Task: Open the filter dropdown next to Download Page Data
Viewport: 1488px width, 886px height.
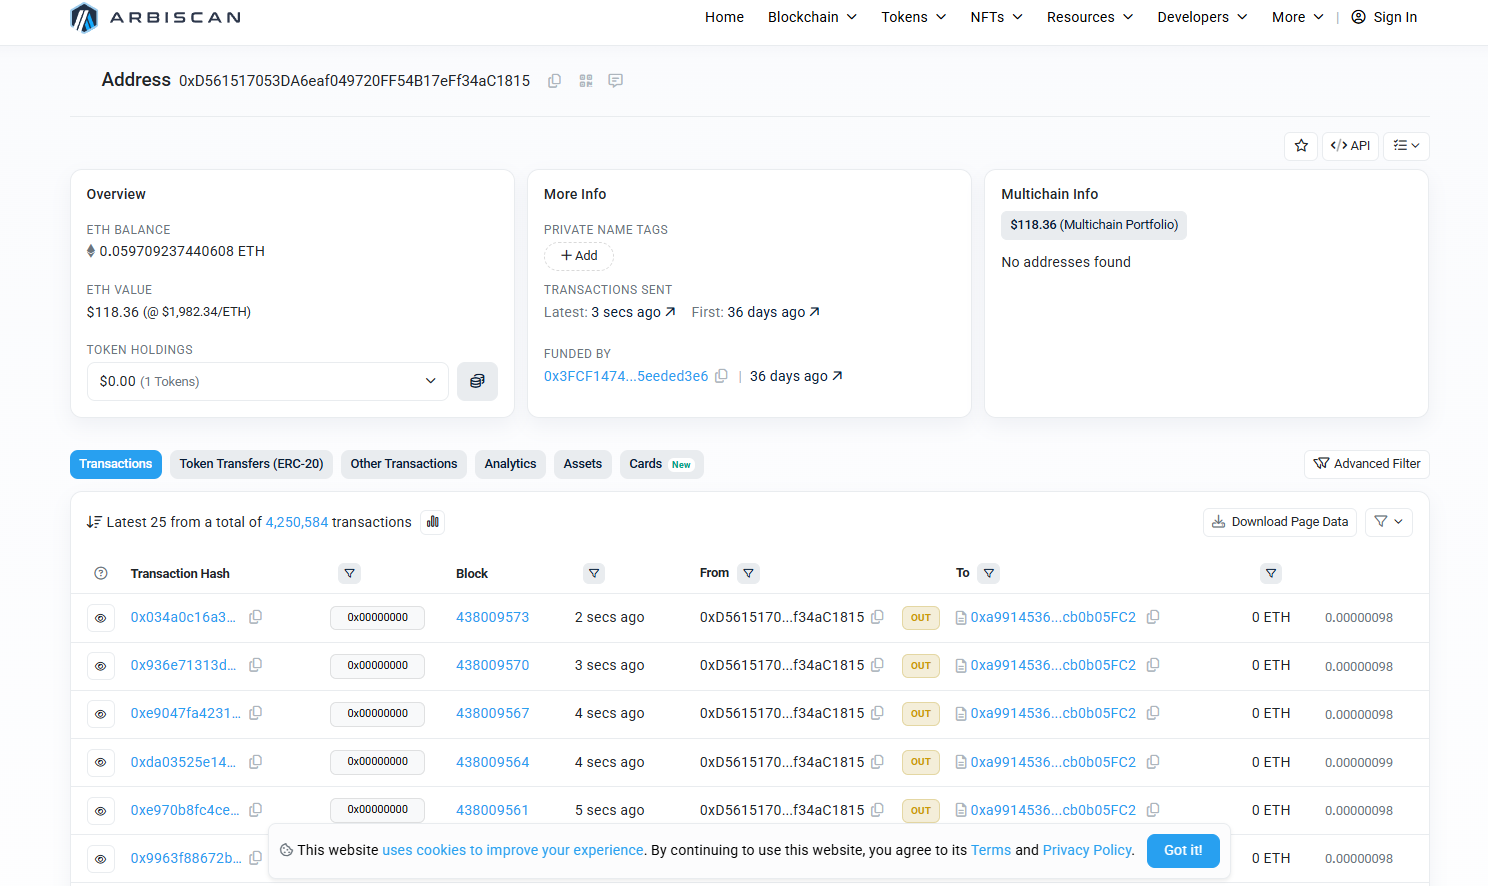Action: pyautogui.click(x=1388, y=522)
